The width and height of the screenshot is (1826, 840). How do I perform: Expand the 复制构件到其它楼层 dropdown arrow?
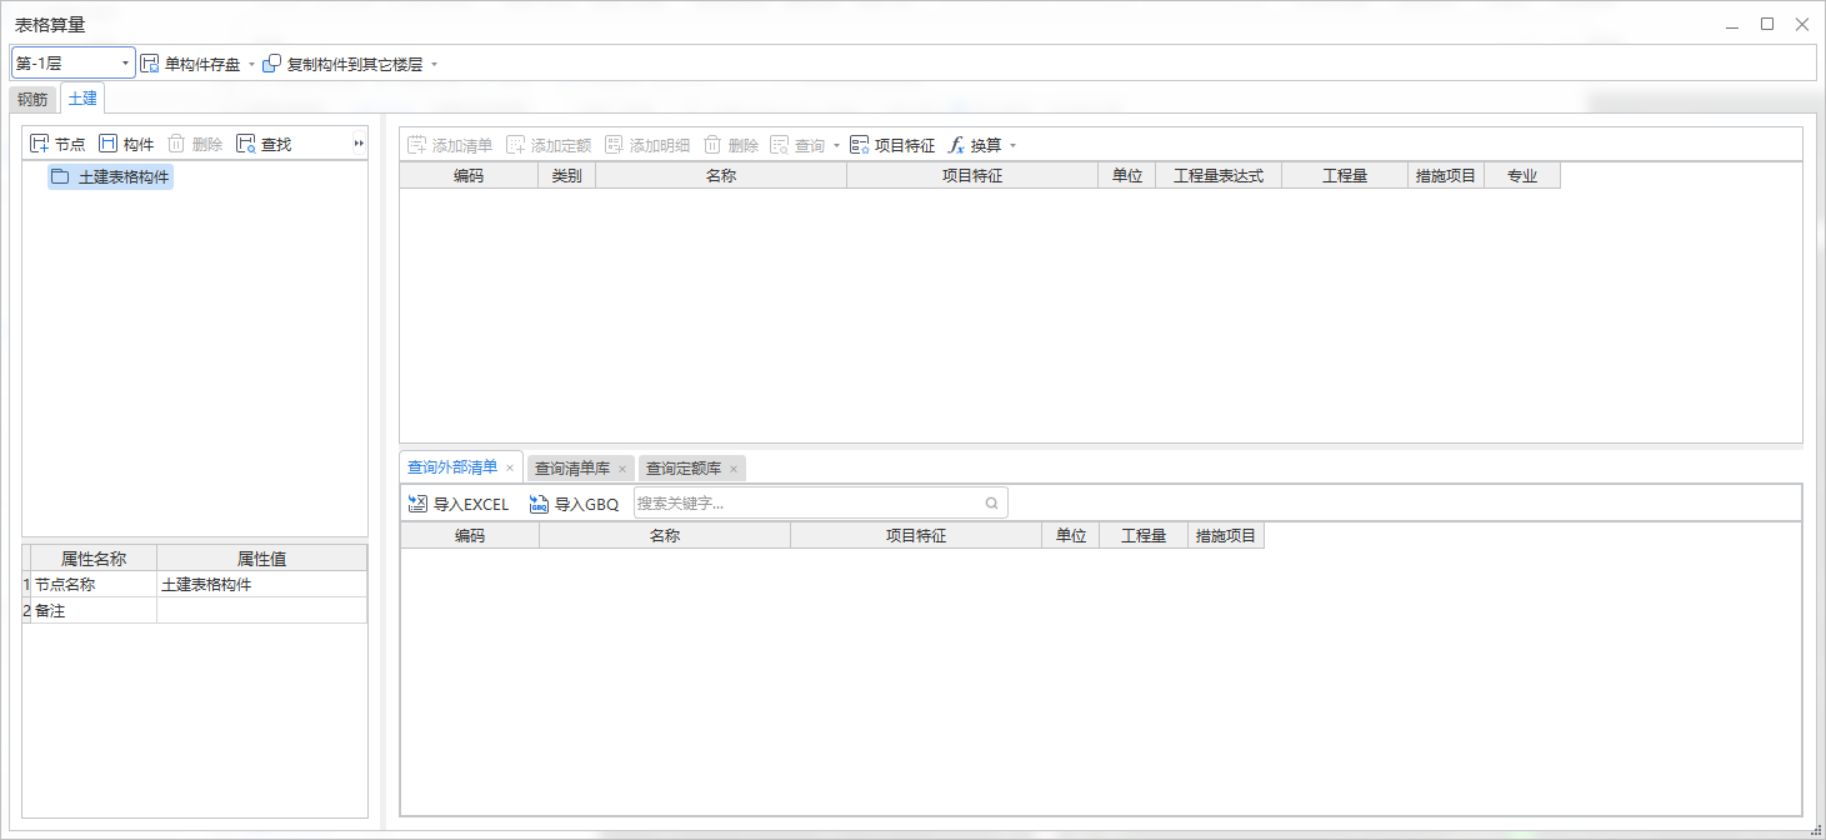434,64
